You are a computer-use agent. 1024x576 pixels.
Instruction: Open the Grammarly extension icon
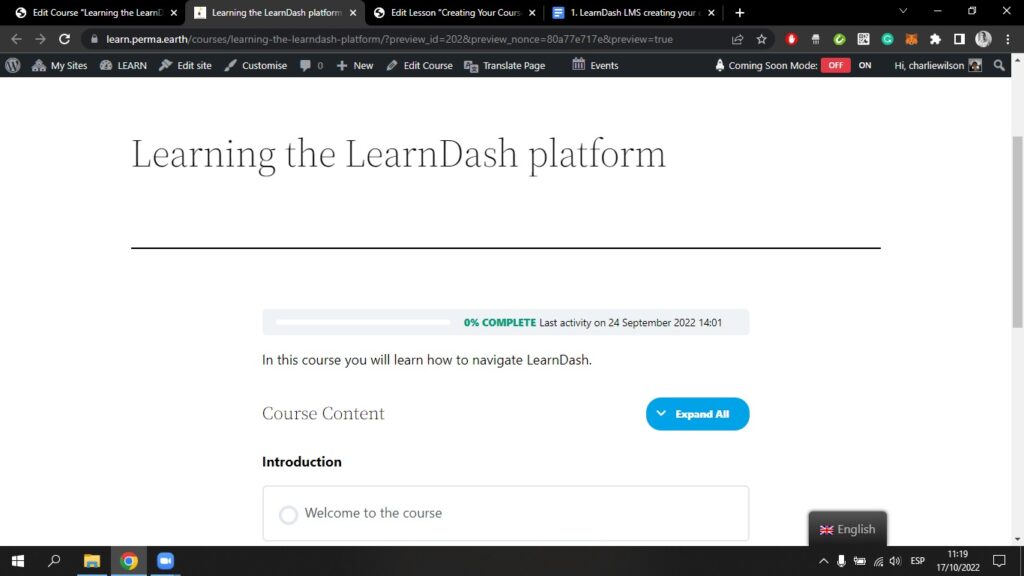click(887, 39)
